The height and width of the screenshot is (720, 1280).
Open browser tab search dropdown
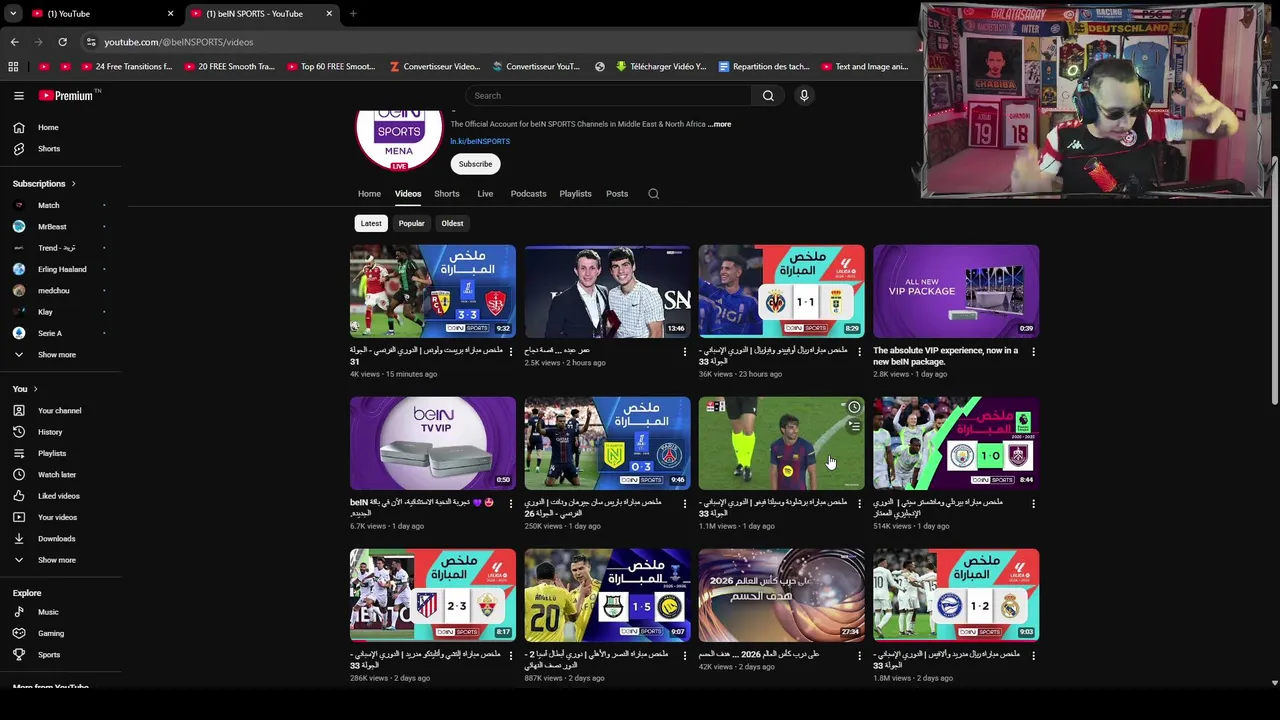[x=13, y=13]
